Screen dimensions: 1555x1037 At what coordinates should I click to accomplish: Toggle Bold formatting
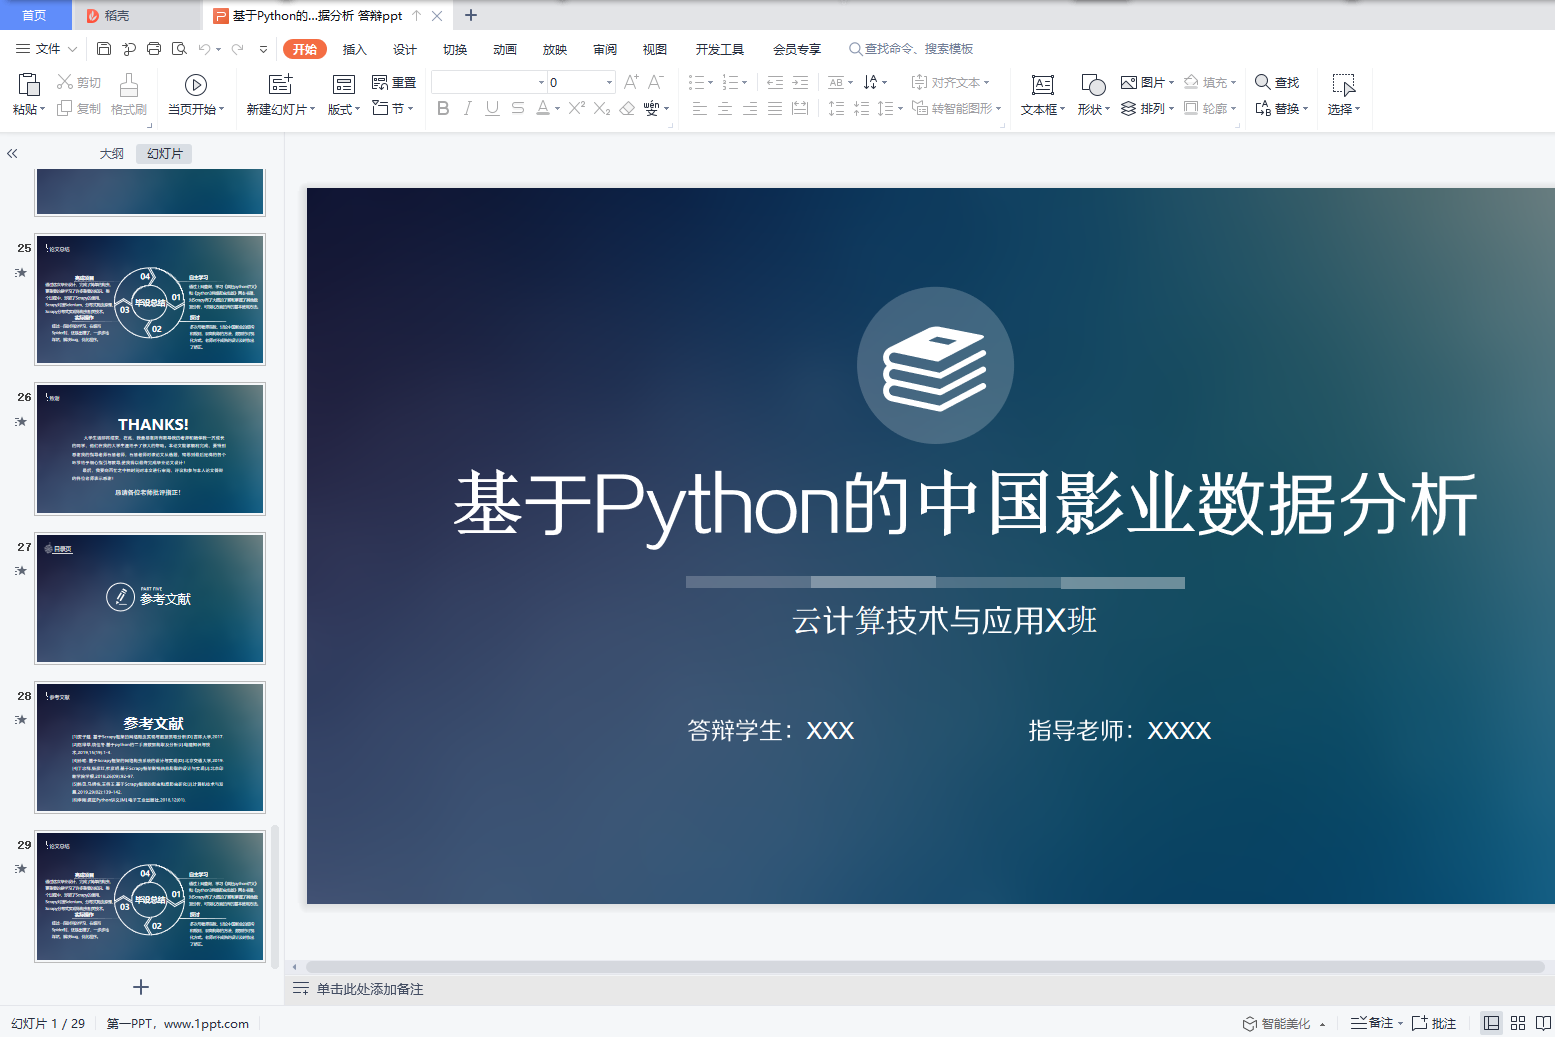(443, 108)
